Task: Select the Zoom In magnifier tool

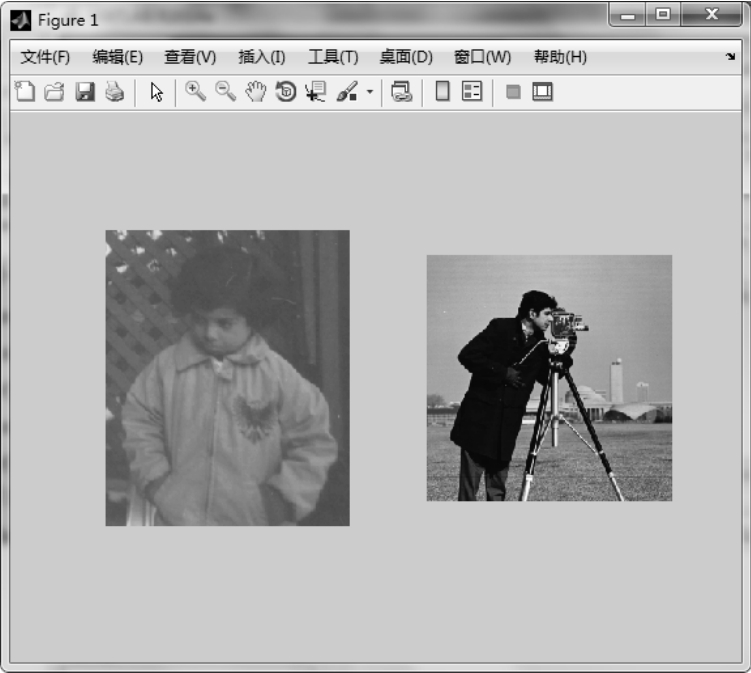Action: point(196,92)
